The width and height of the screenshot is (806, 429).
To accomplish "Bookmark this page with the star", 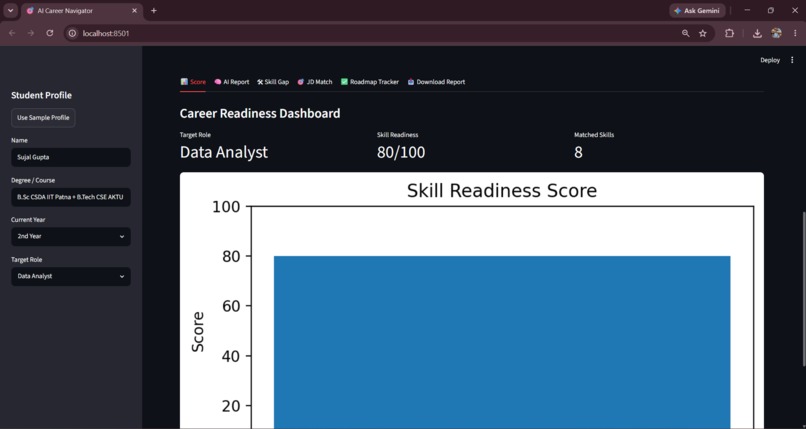I will (702, 33).
